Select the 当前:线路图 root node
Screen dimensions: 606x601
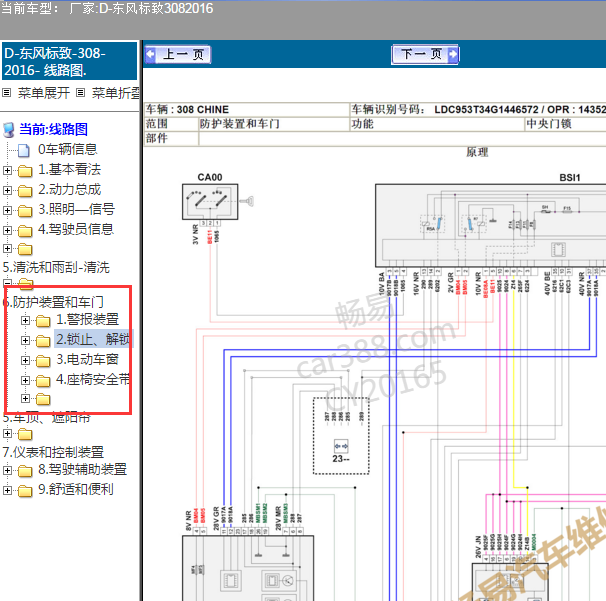point(53,129)
